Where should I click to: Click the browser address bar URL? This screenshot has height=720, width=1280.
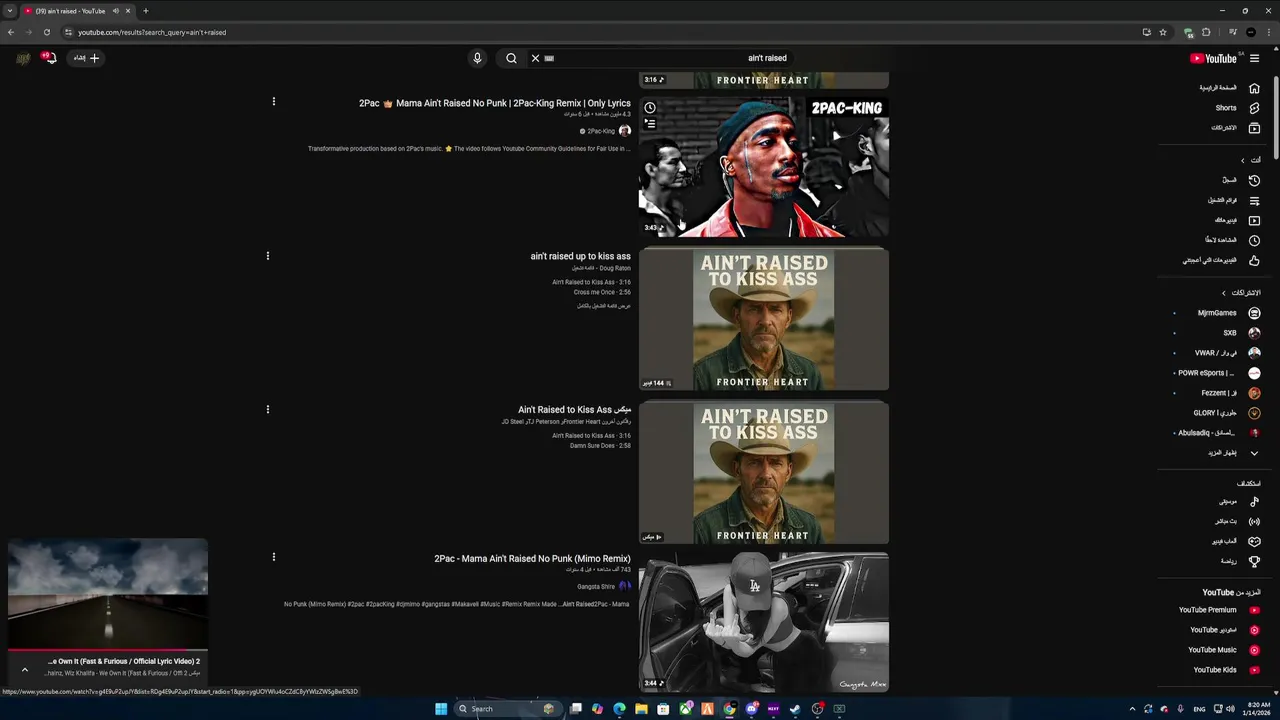(x=152, y=32)
